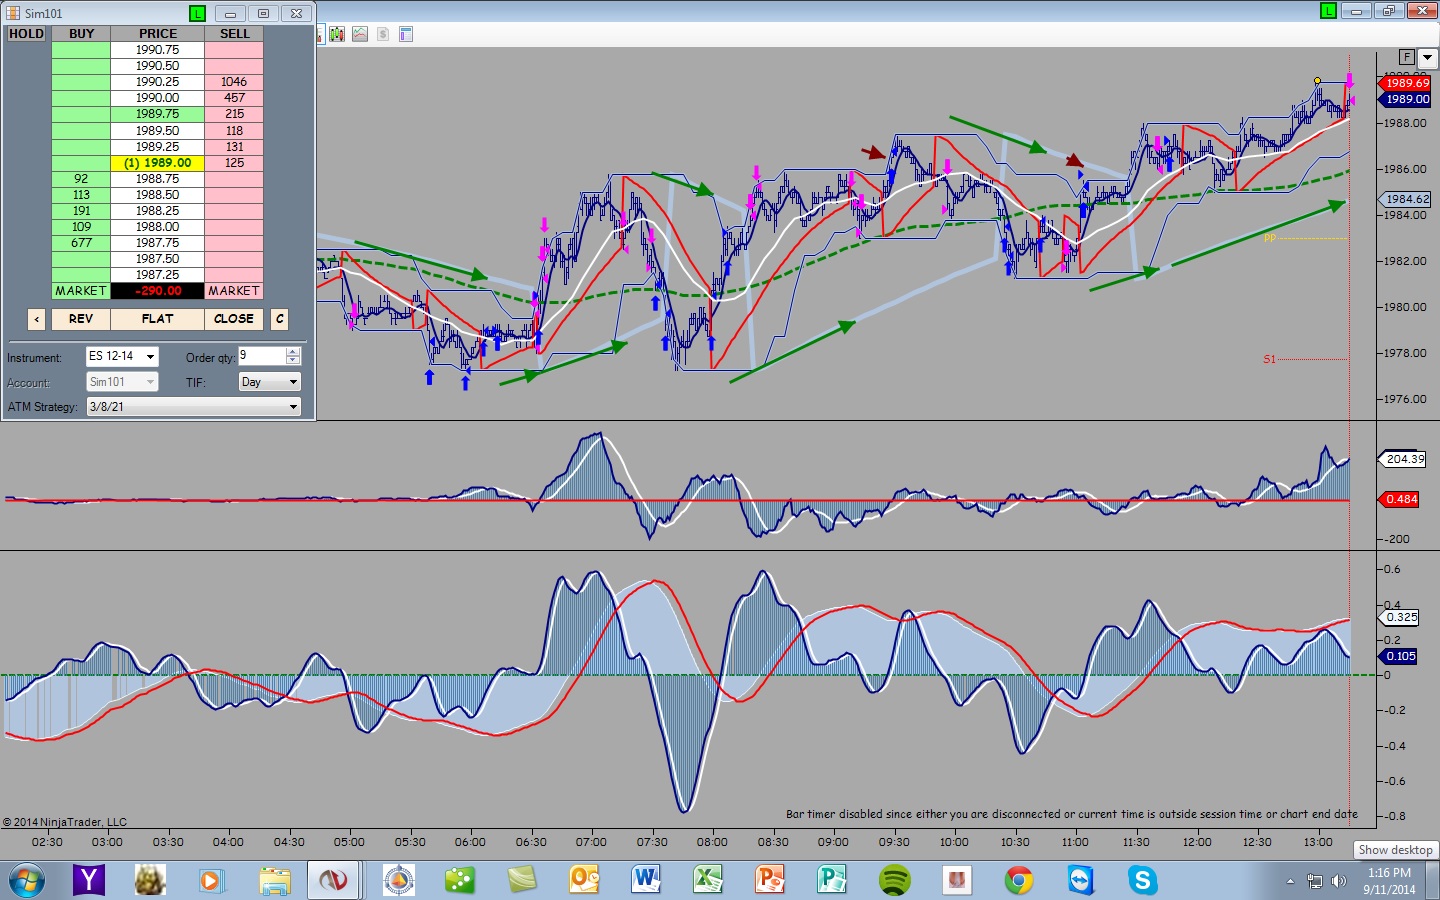The height and width of the screenshot is (900, 1440).
Task: Launch Yahoo from the taskbar
Action: tap(89, 880)
